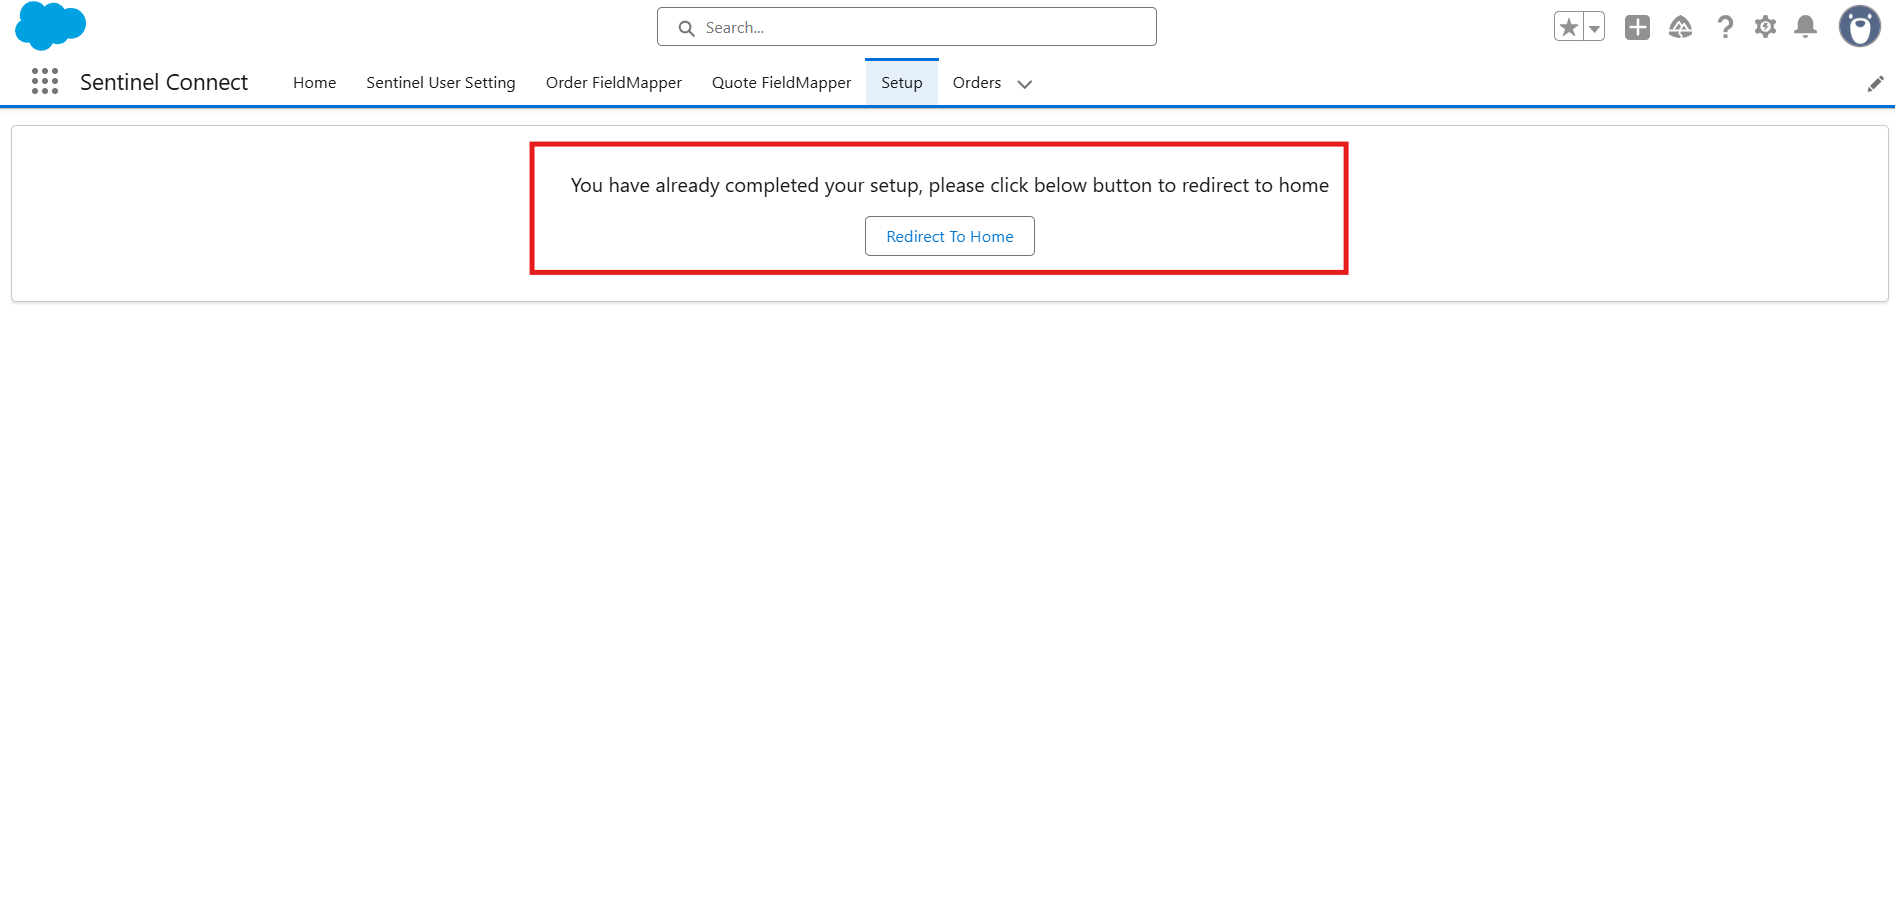Click the pencil icon to edit navigation
Viewport: 1895px width, 903px height.
(x=1875, y=84)
